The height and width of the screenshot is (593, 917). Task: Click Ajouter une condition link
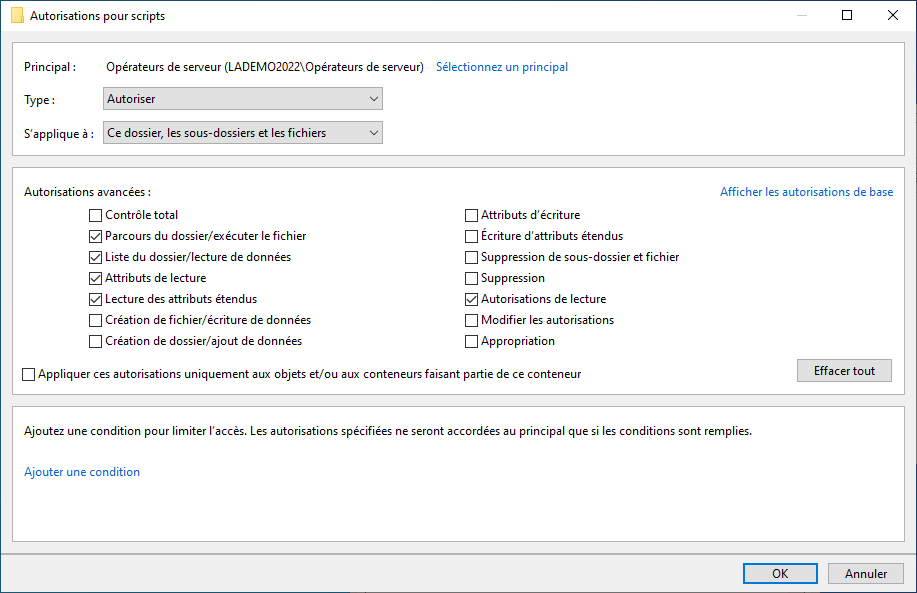[82, 472]
